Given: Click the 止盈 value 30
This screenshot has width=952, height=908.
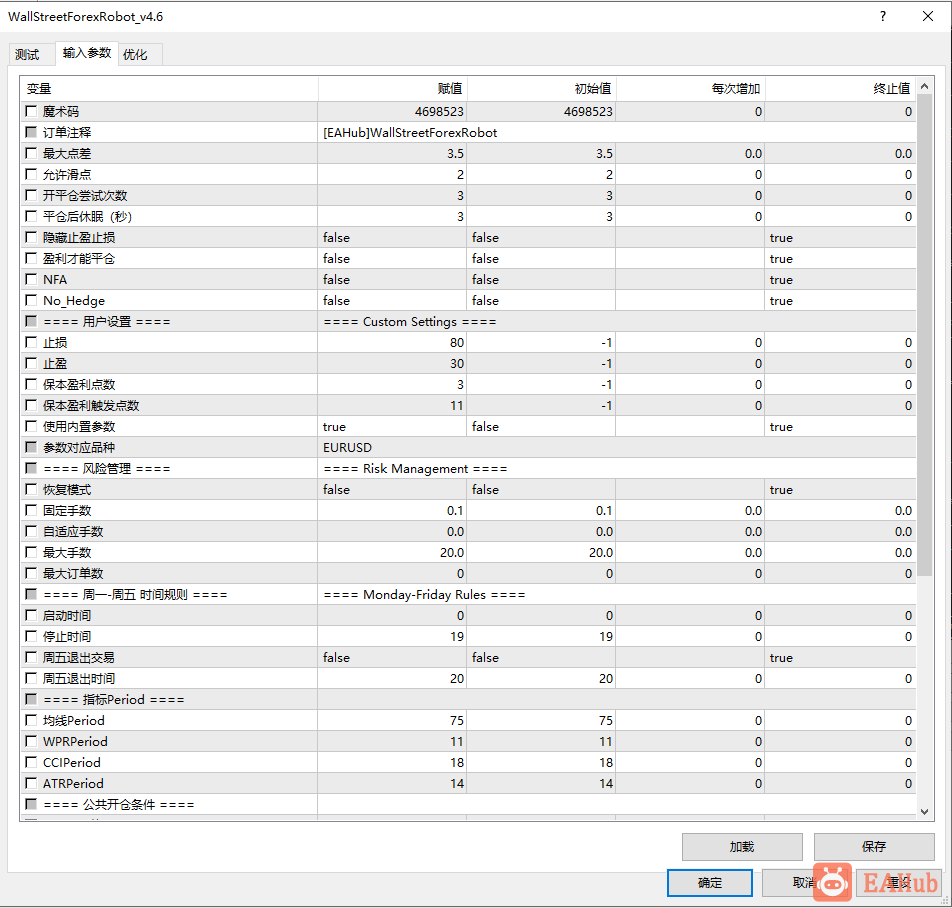Looking at the screenshot, I should pos(392,364).
